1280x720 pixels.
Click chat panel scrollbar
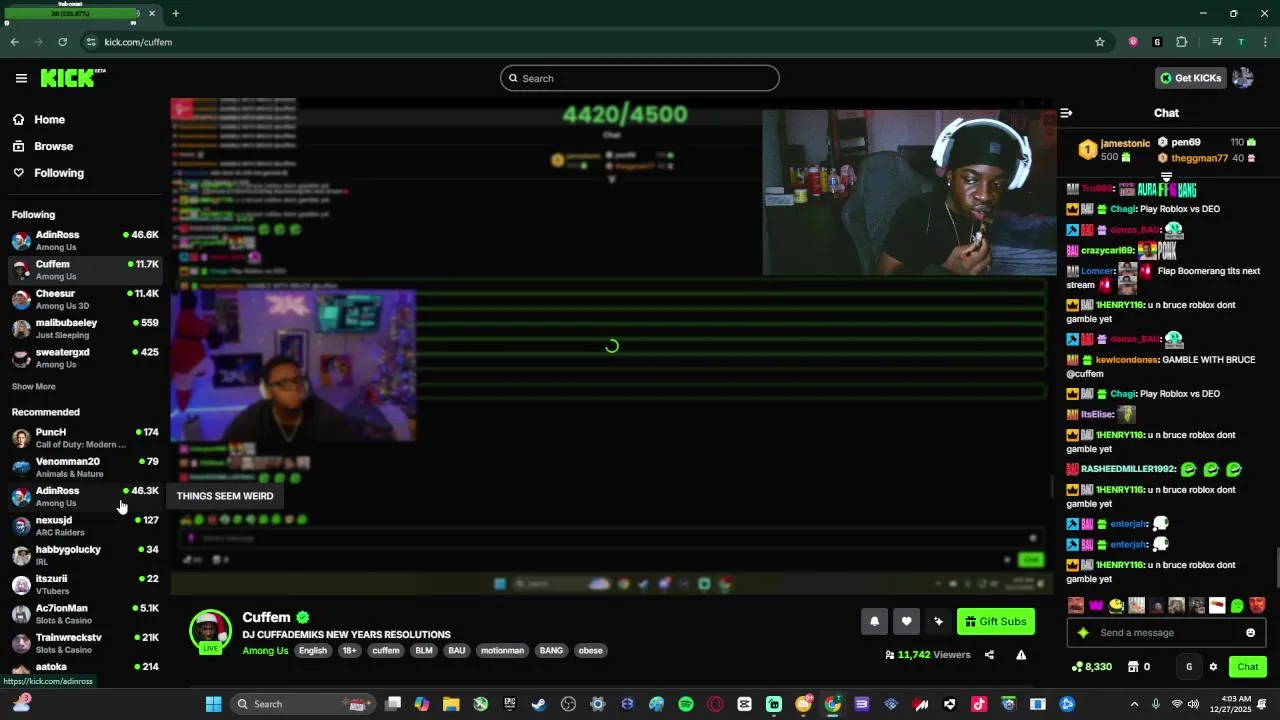[1277, 568]
